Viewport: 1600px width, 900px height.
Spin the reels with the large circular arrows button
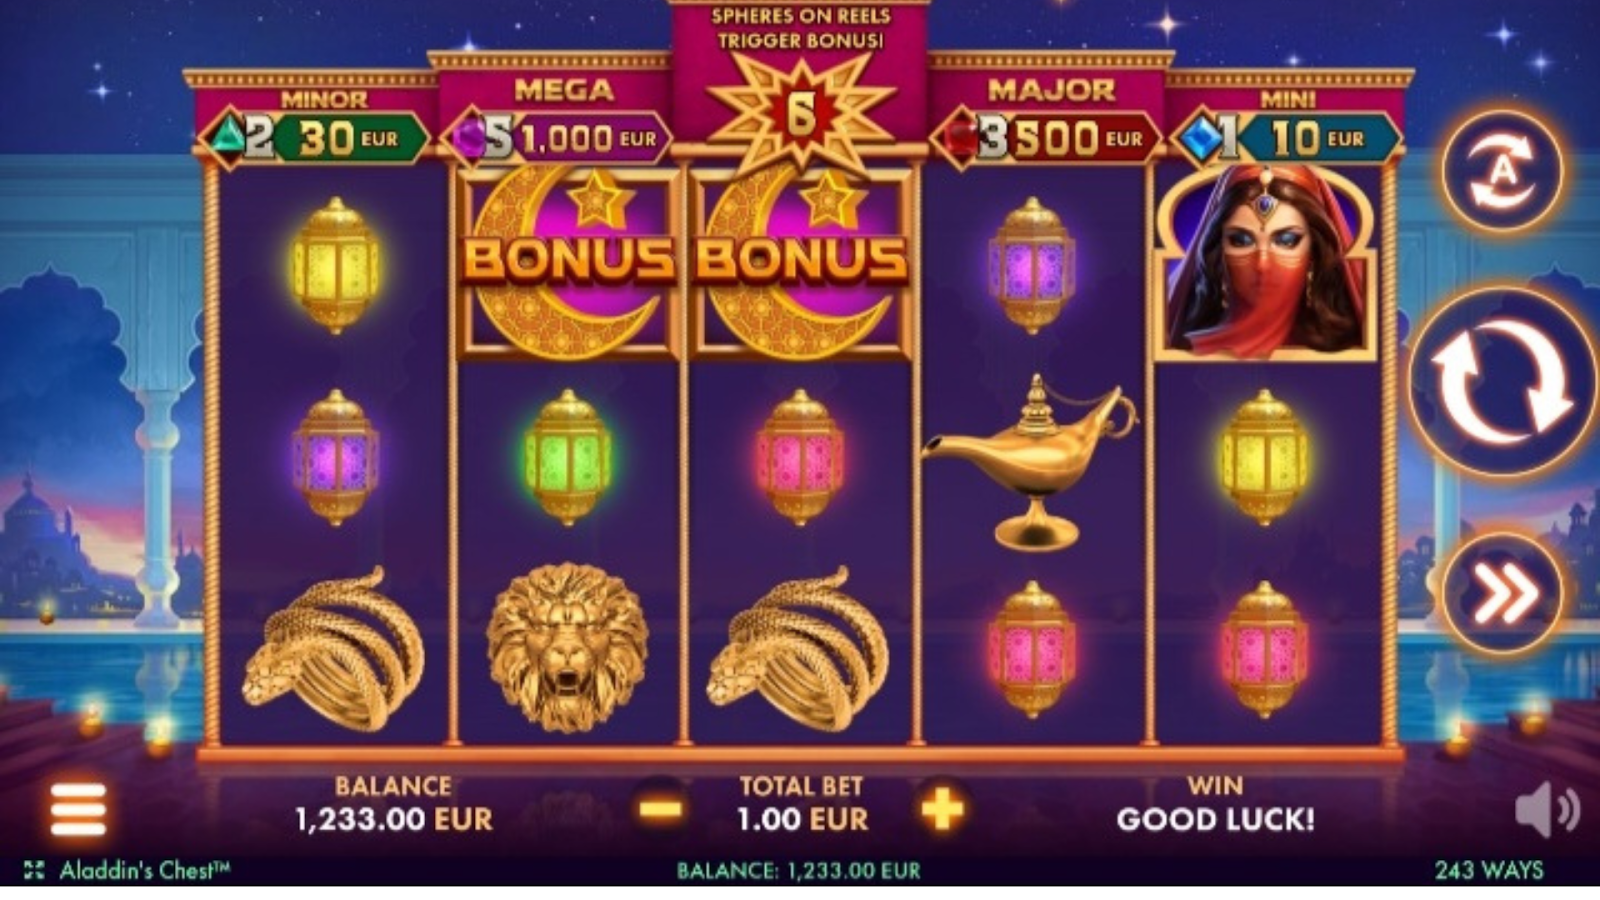pos(1503,383)
